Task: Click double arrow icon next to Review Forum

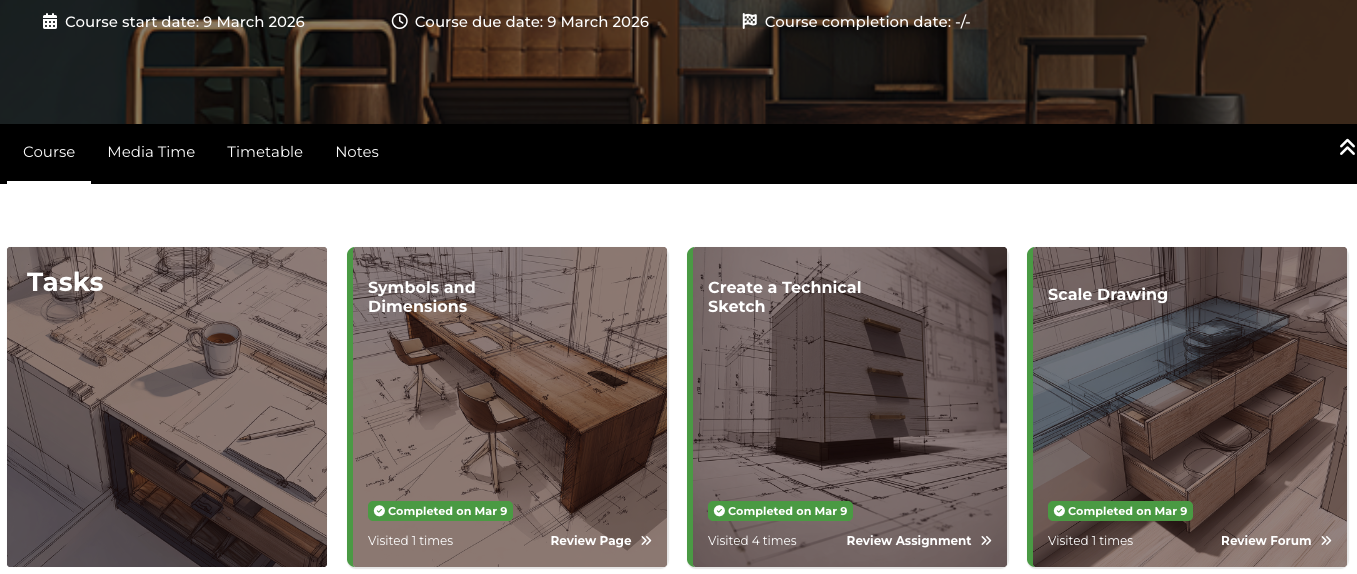Action: (x=1326, y=541)
